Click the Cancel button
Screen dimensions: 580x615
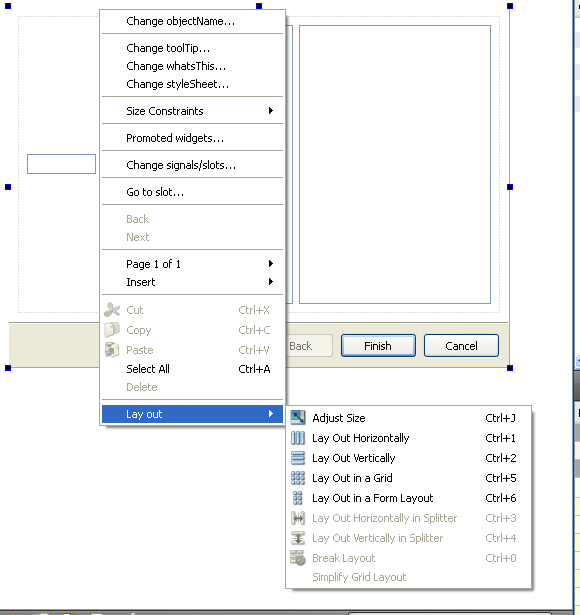tap(461, 346)
